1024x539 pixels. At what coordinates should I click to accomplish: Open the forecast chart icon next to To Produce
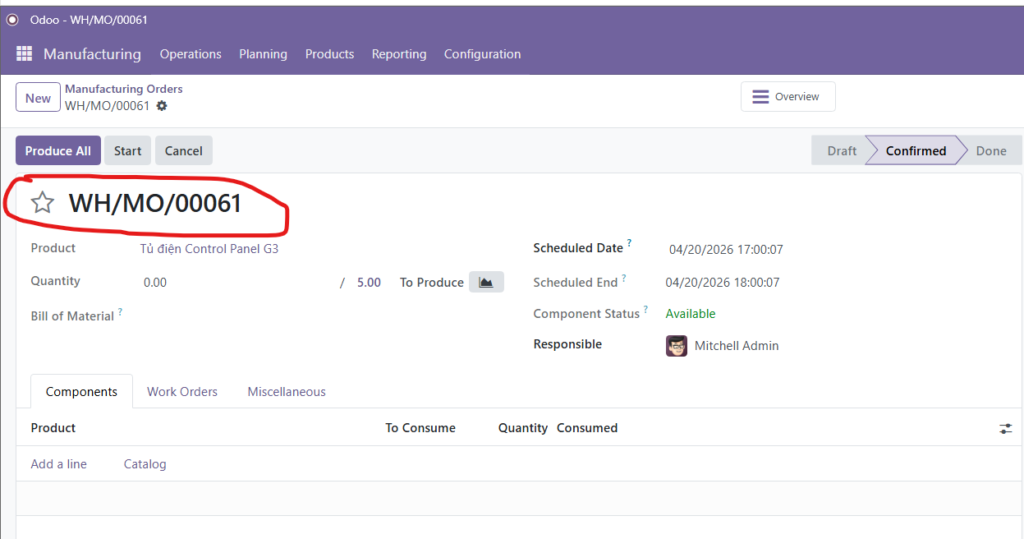[486, 282]
